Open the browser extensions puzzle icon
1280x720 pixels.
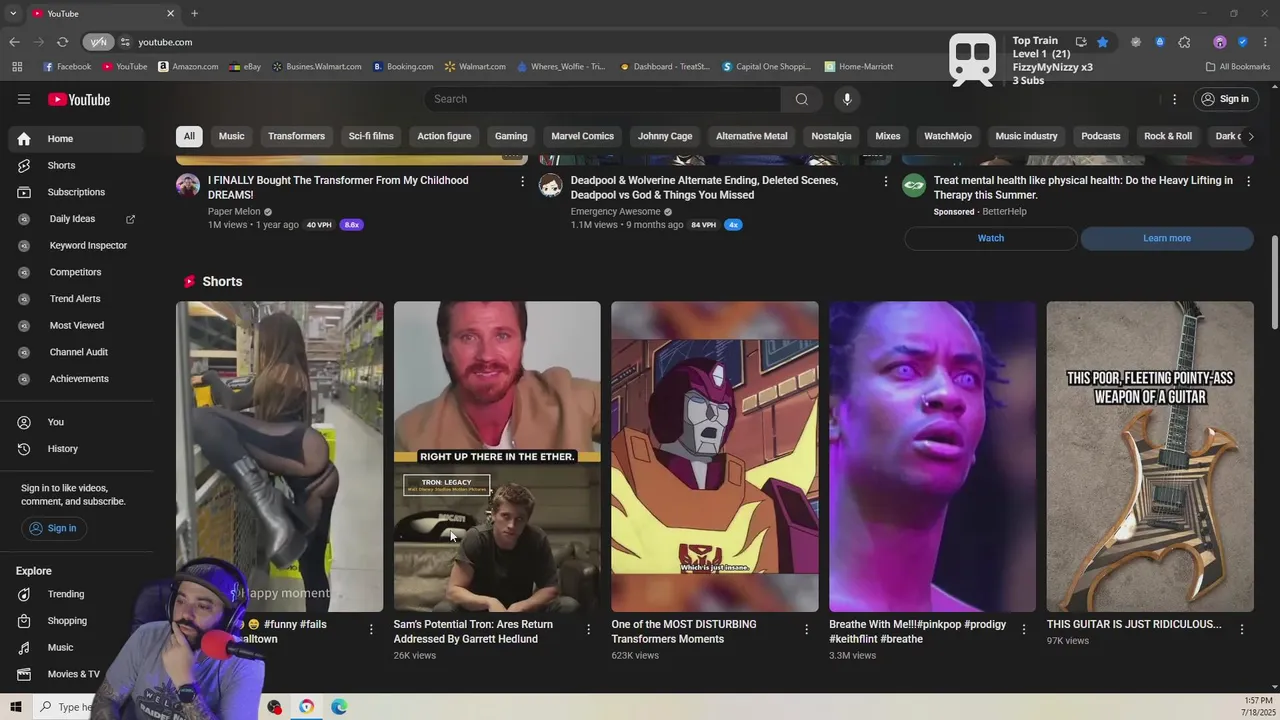click(x=1184, y=42)
